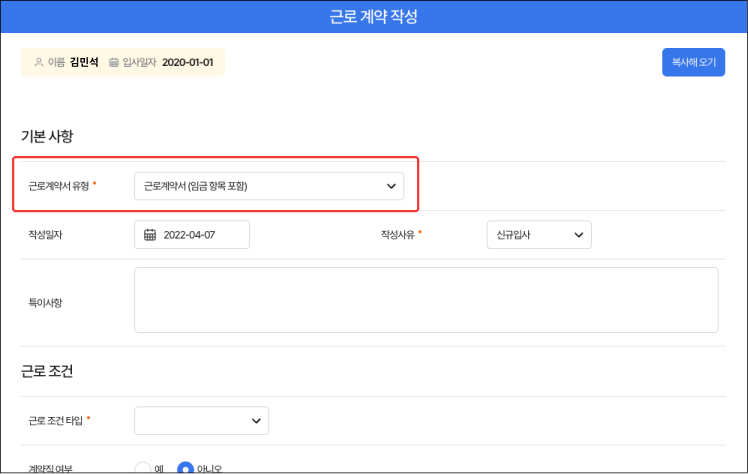
Task: Click the 근로 계약 작성 header title
Action: 373,17
